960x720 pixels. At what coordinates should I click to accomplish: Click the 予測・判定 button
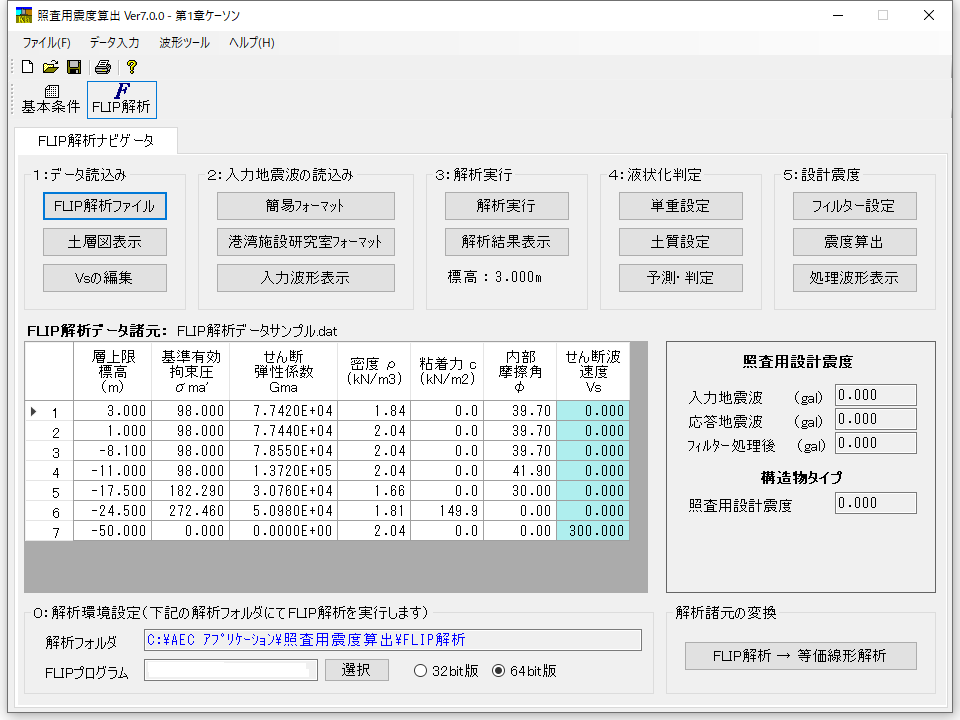[x=680, y=278]
